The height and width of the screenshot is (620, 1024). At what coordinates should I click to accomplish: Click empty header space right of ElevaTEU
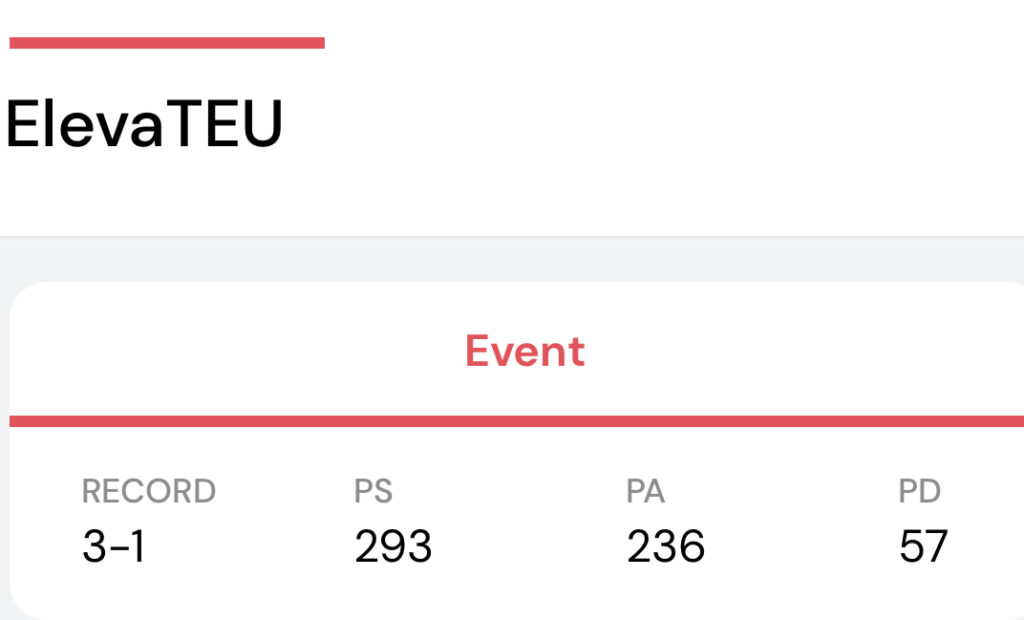(x=653, y=123)
